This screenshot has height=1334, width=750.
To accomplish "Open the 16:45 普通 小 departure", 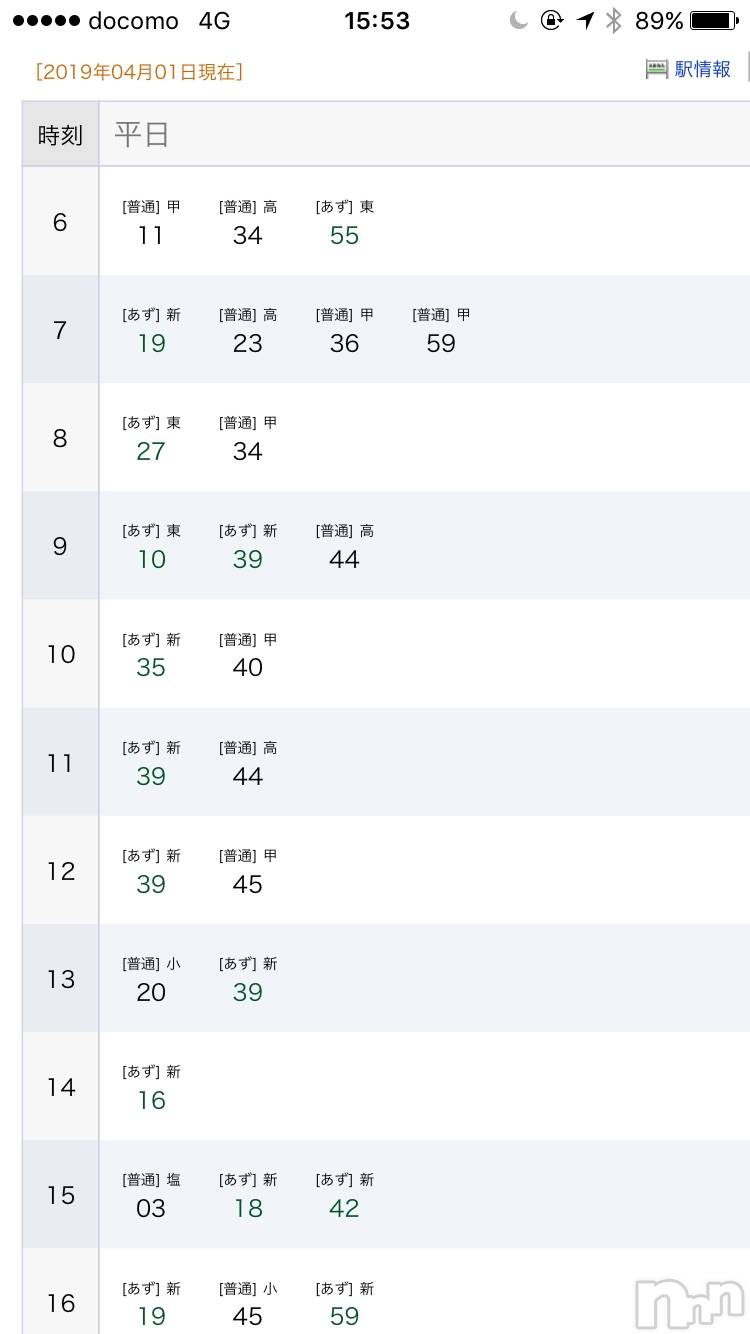I will tap(248, 1304).
